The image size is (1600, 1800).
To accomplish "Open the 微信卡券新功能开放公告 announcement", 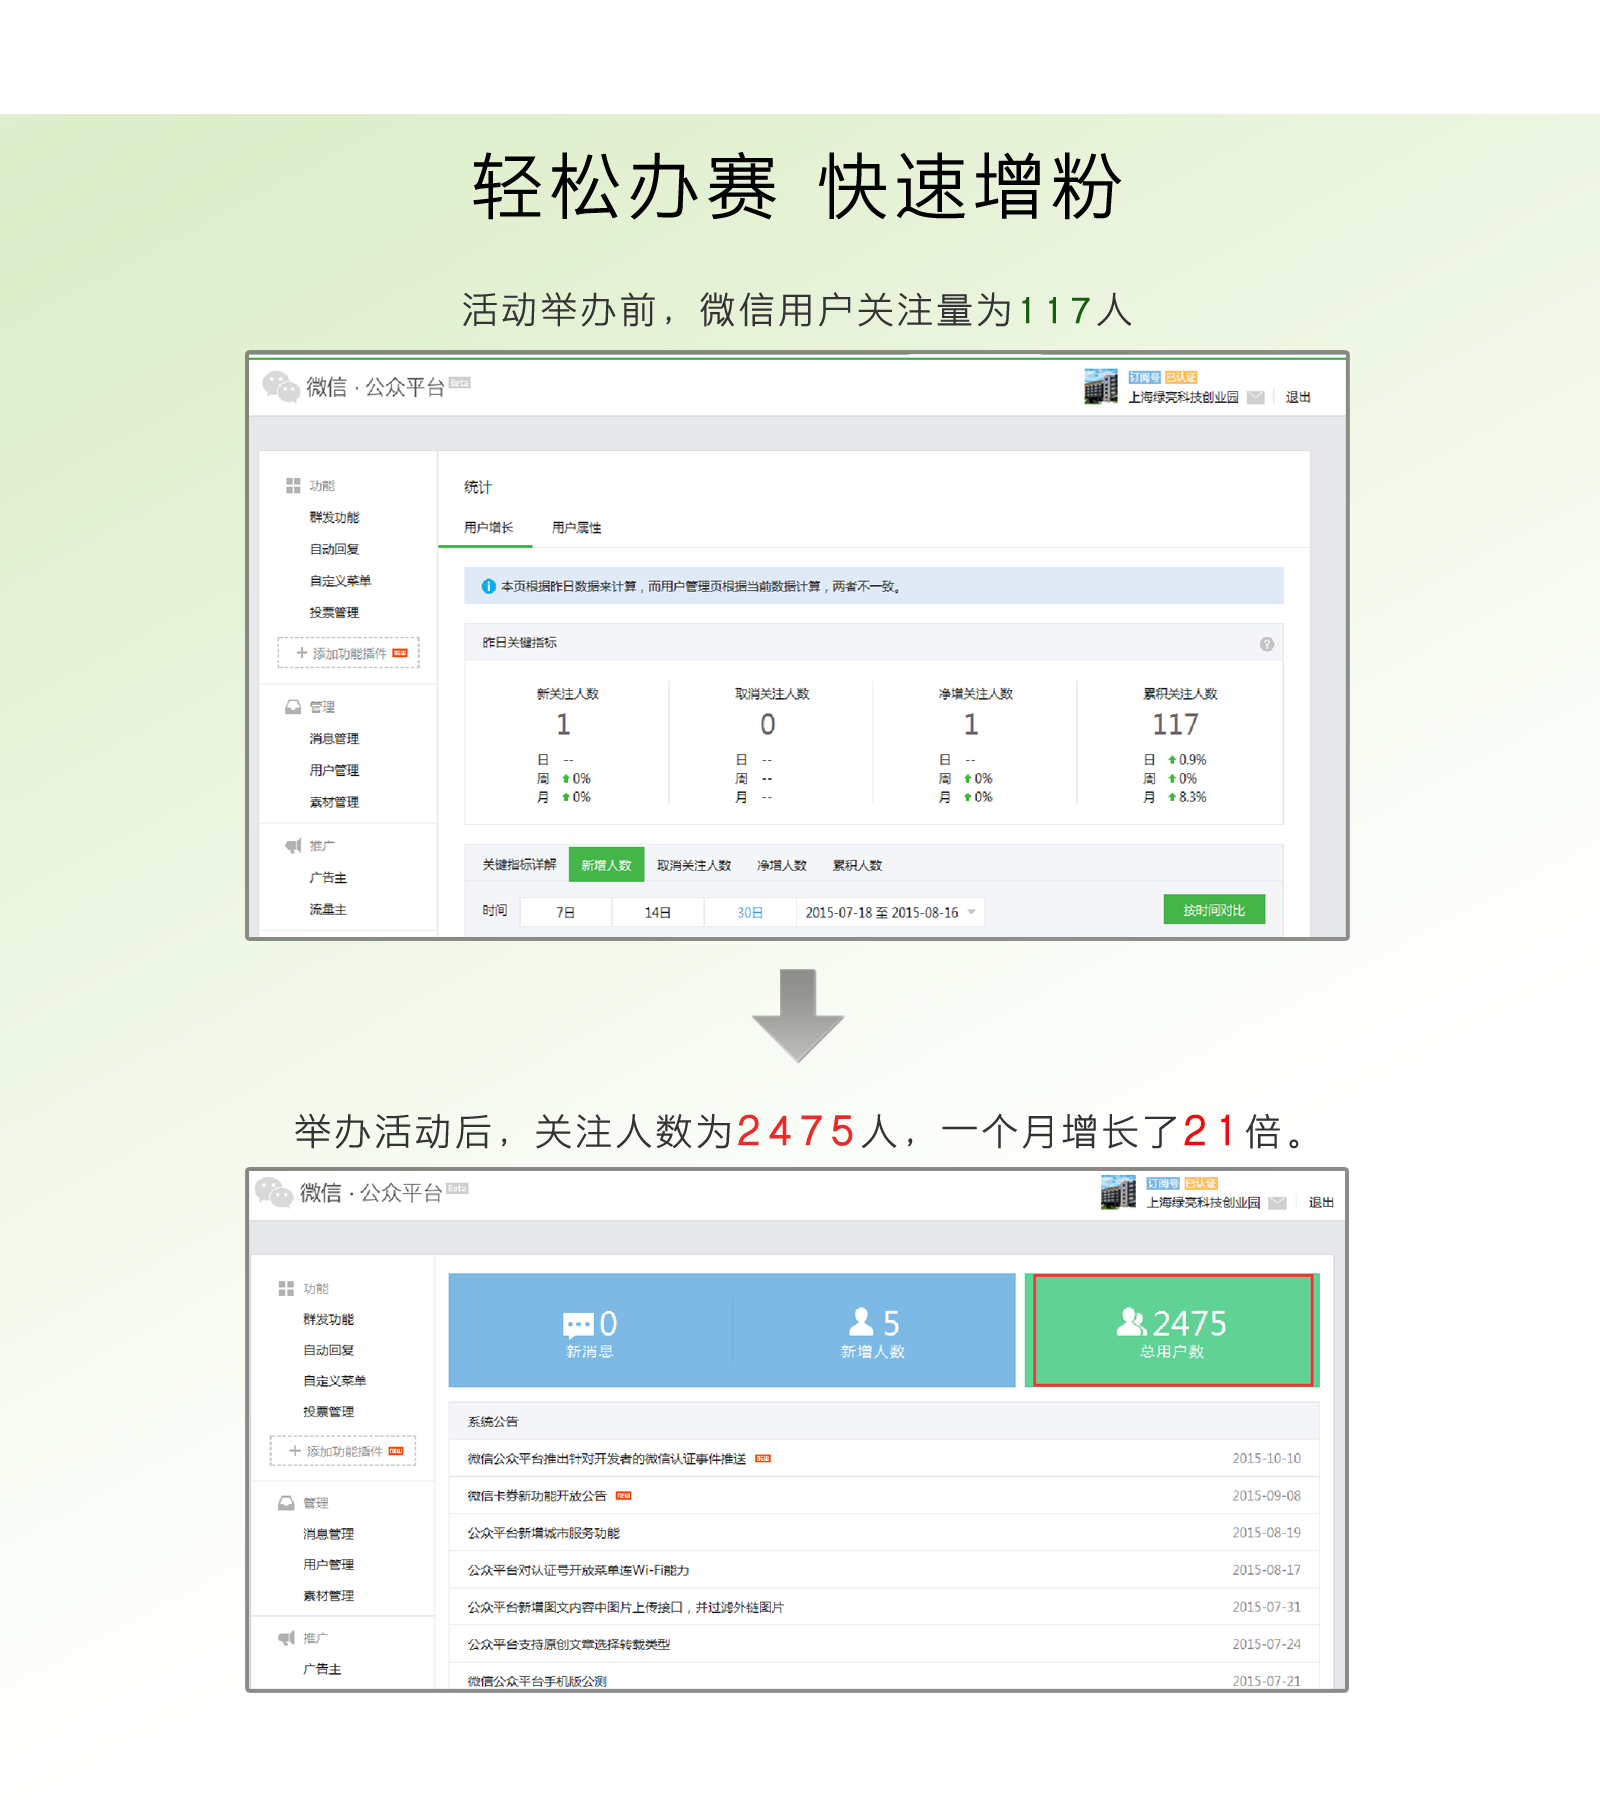I will [537, 1496].
